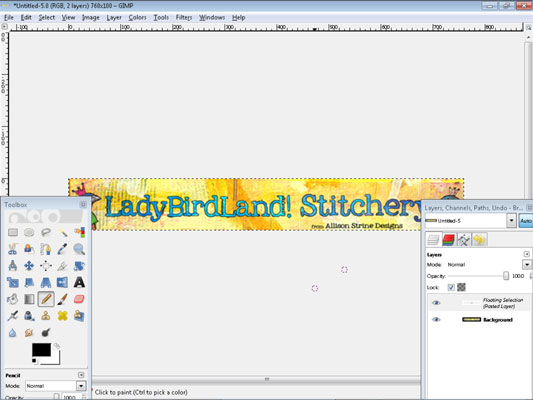Toggle the lock alpha channel icon
The height and width of the screenshot is (400, 533).
coord(461,288)
